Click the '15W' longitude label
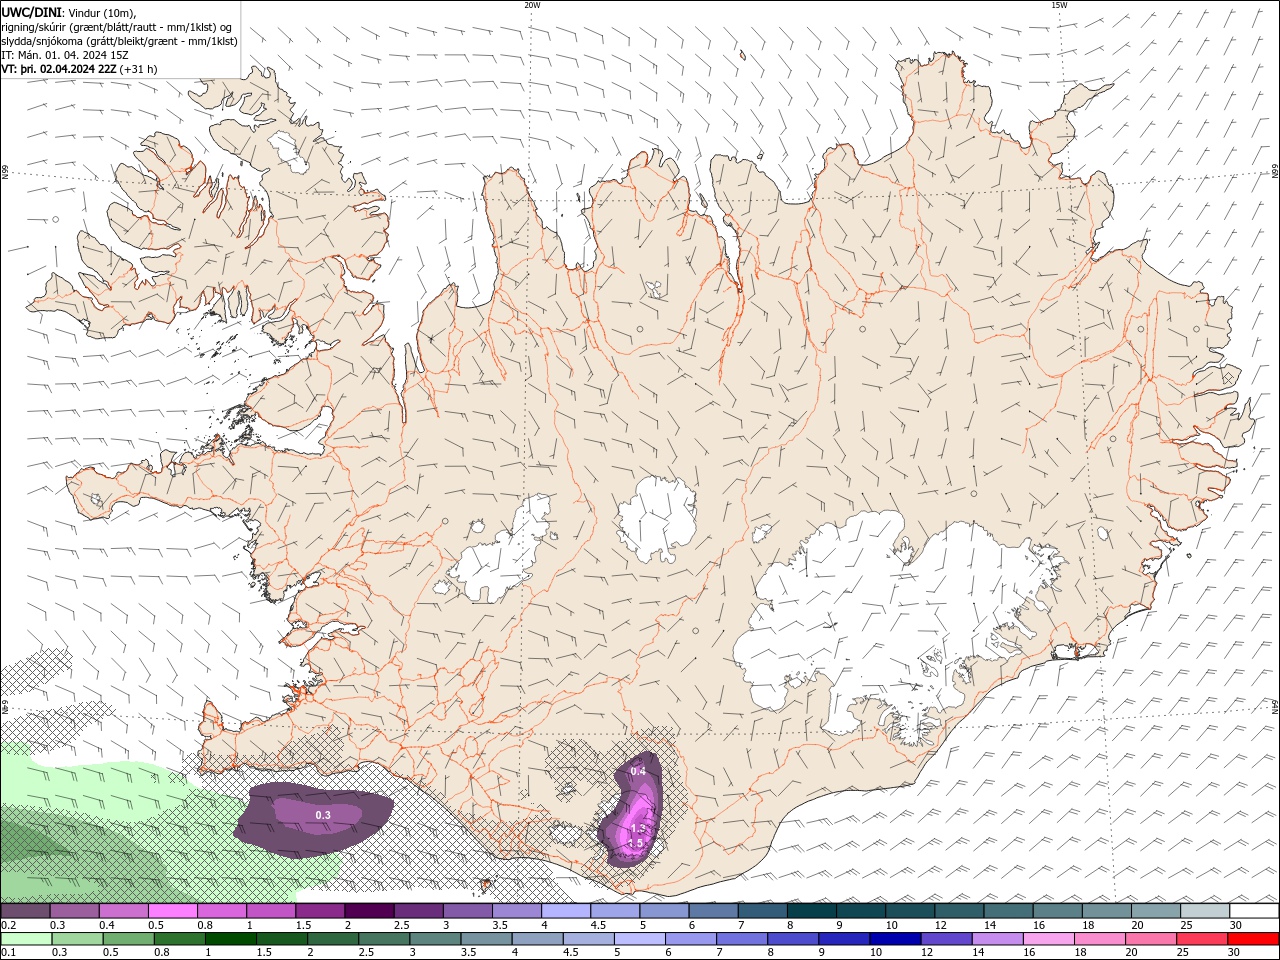This screenshot has height=960, width=1280. pyautogui.click(x=1059, y=5)
